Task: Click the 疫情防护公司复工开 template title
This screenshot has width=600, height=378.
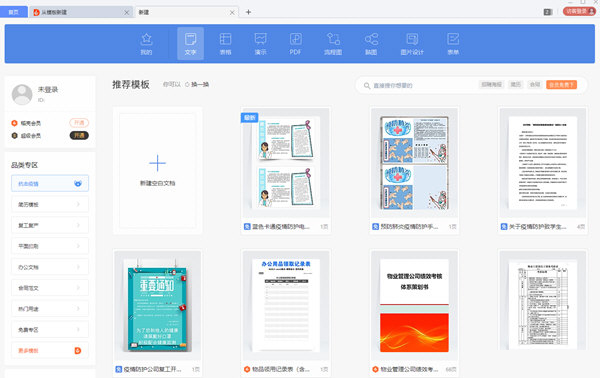Action: (153, 369)
